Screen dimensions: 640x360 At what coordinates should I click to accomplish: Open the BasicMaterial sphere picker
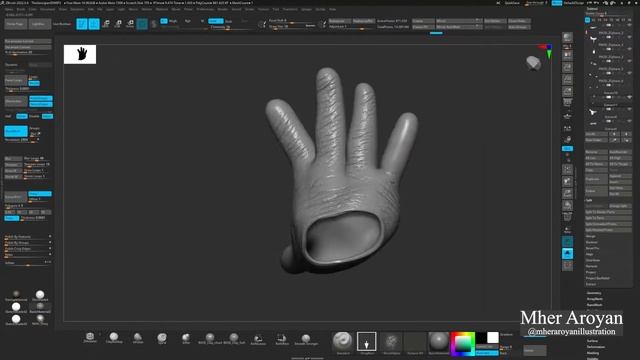coord(439,342)
